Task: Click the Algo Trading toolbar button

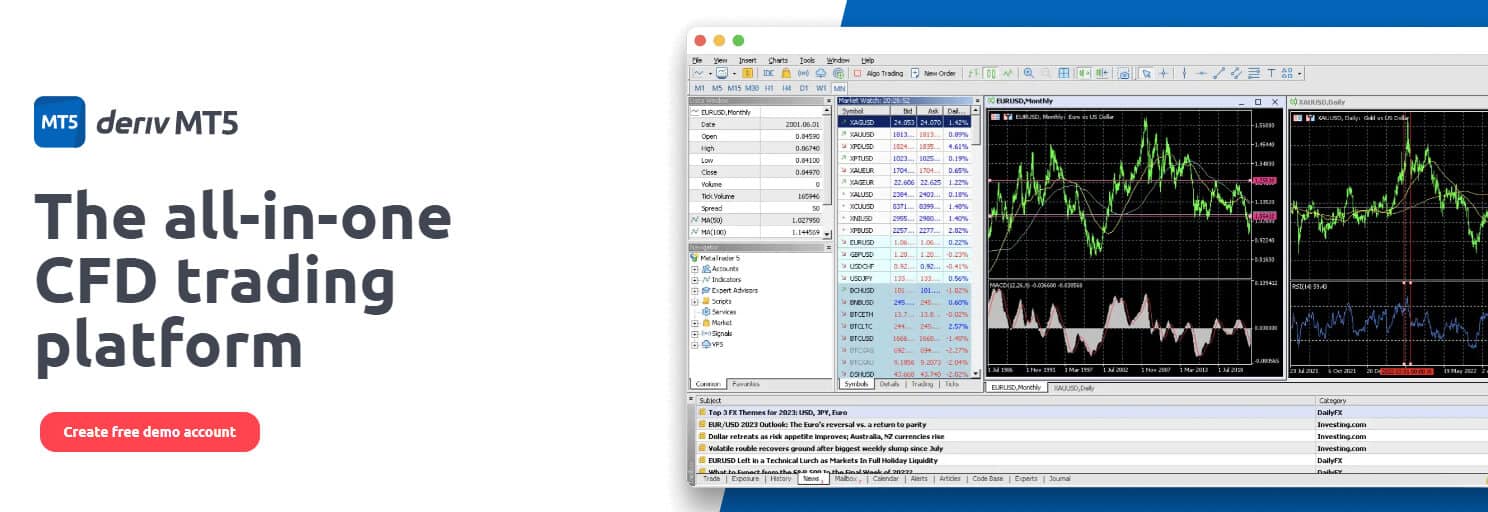Action: point(878,73)
